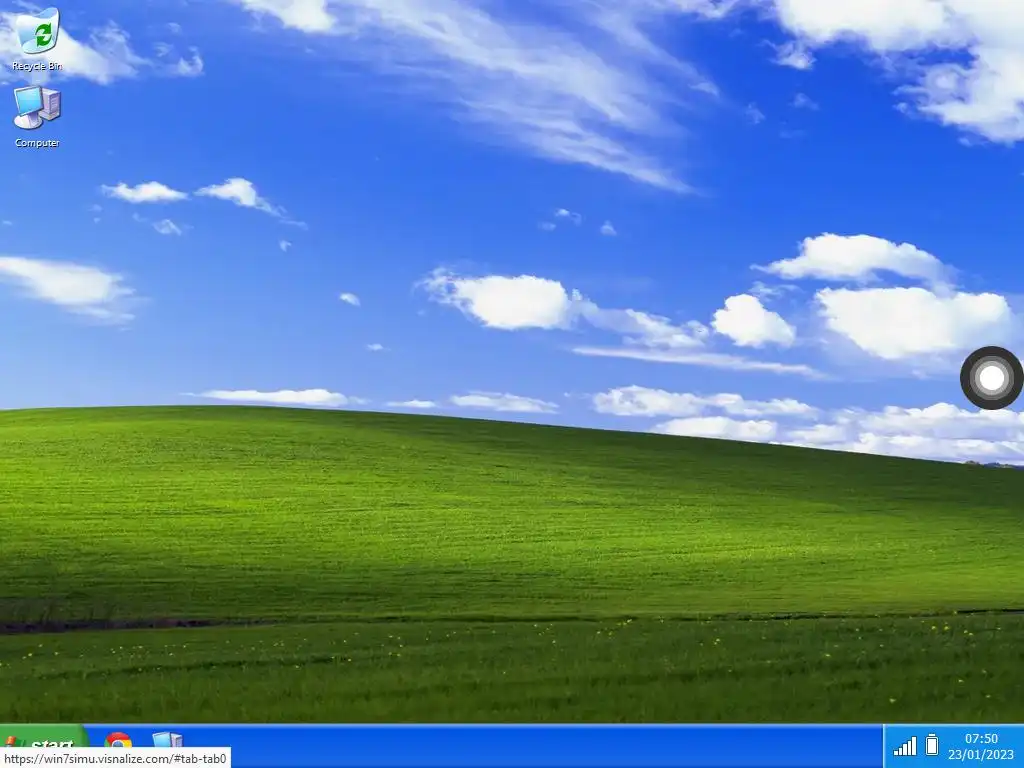Open the clock showing 07:50

981,739
